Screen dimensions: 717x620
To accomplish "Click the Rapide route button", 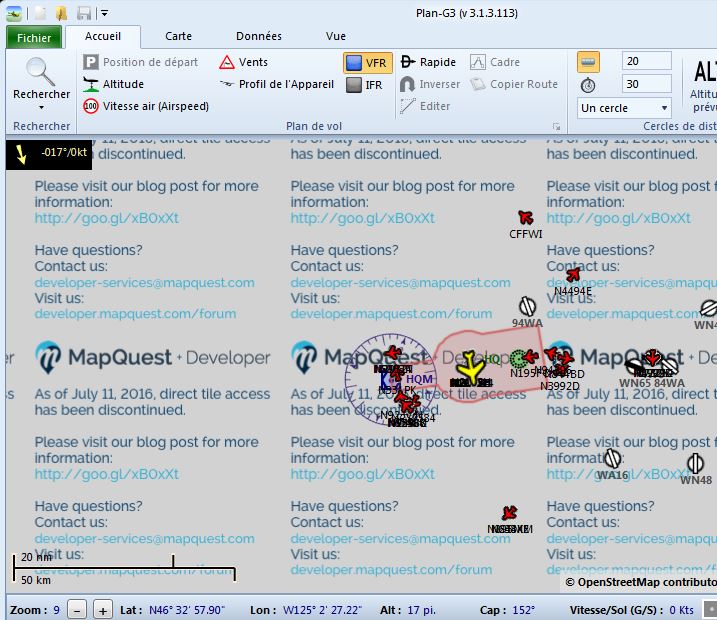I will pos(428,62).
